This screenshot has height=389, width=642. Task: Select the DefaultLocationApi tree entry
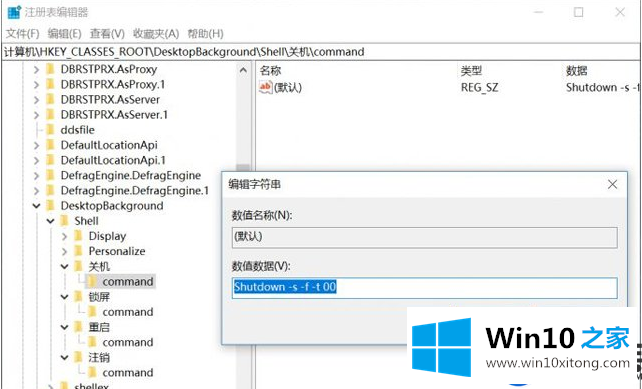[109, 145]
